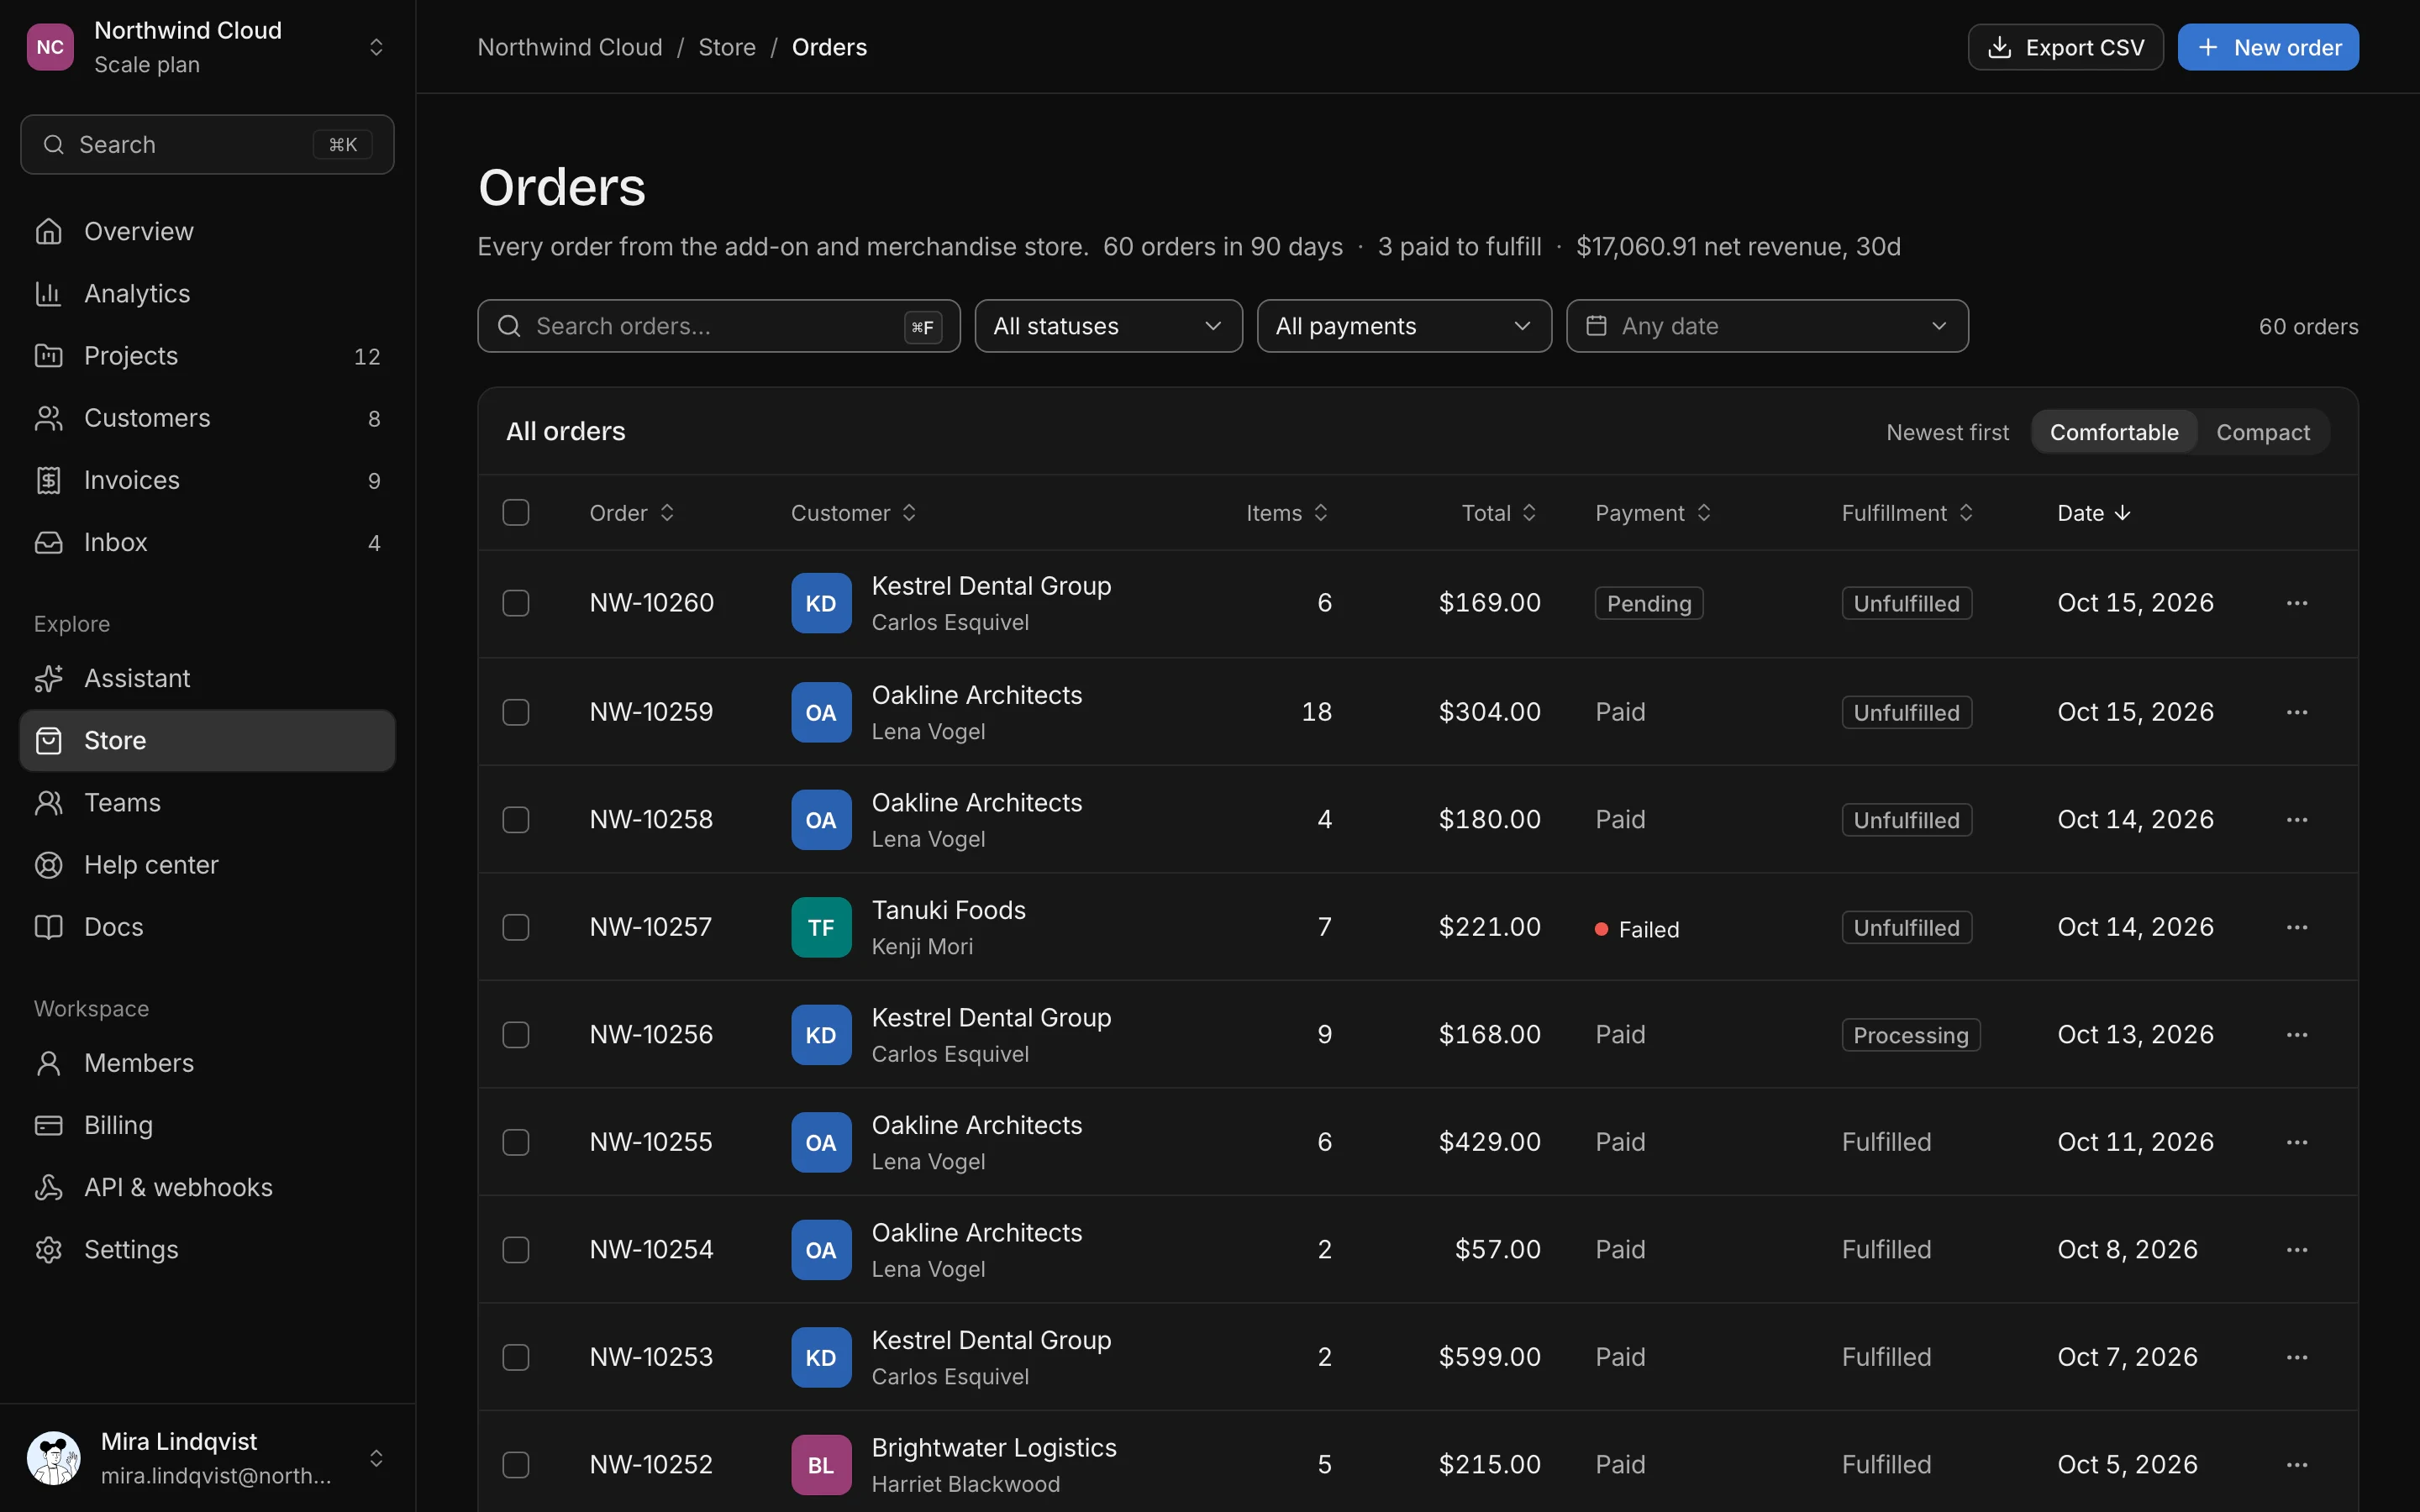Open row actions for order NW-10260
The height and width of the screenshot is (1512, 2420).
point(2296,603)
